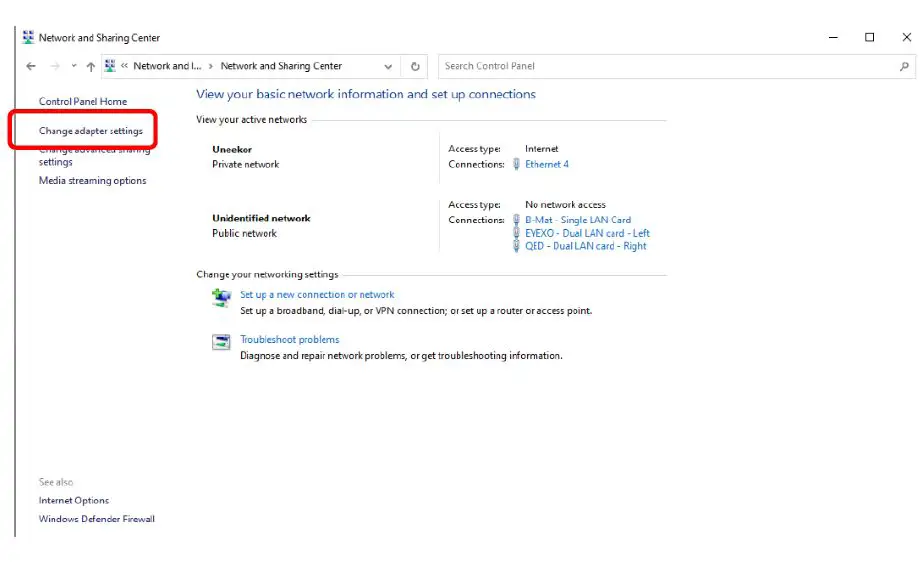Maximize the Network and Sharing Center window
Screen dimensions: 922x562
click(x=869, y=37)
